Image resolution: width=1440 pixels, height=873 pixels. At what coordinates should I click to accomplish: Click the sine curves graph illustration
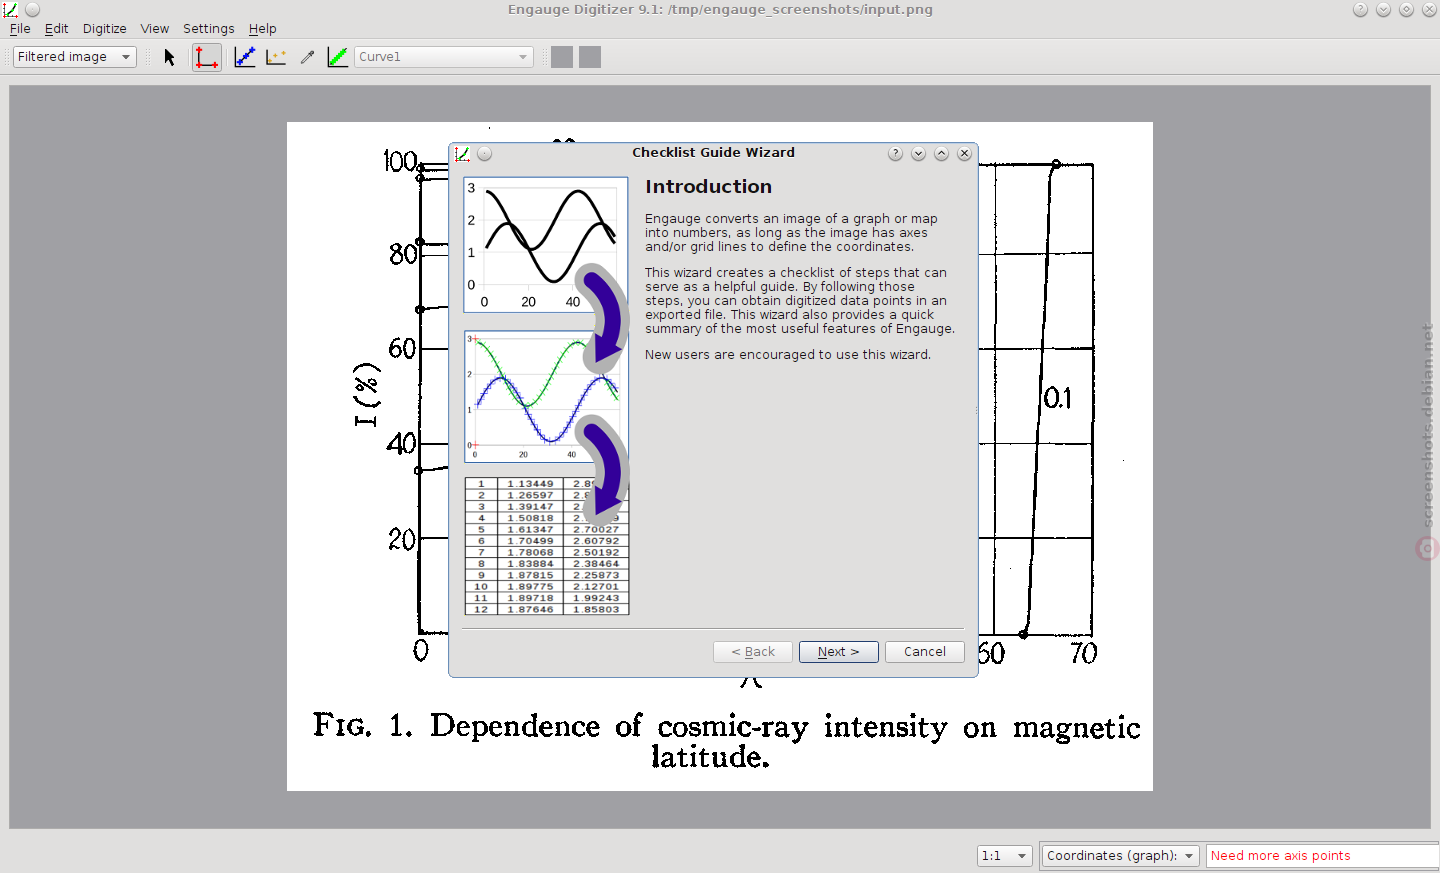[546, 245]
